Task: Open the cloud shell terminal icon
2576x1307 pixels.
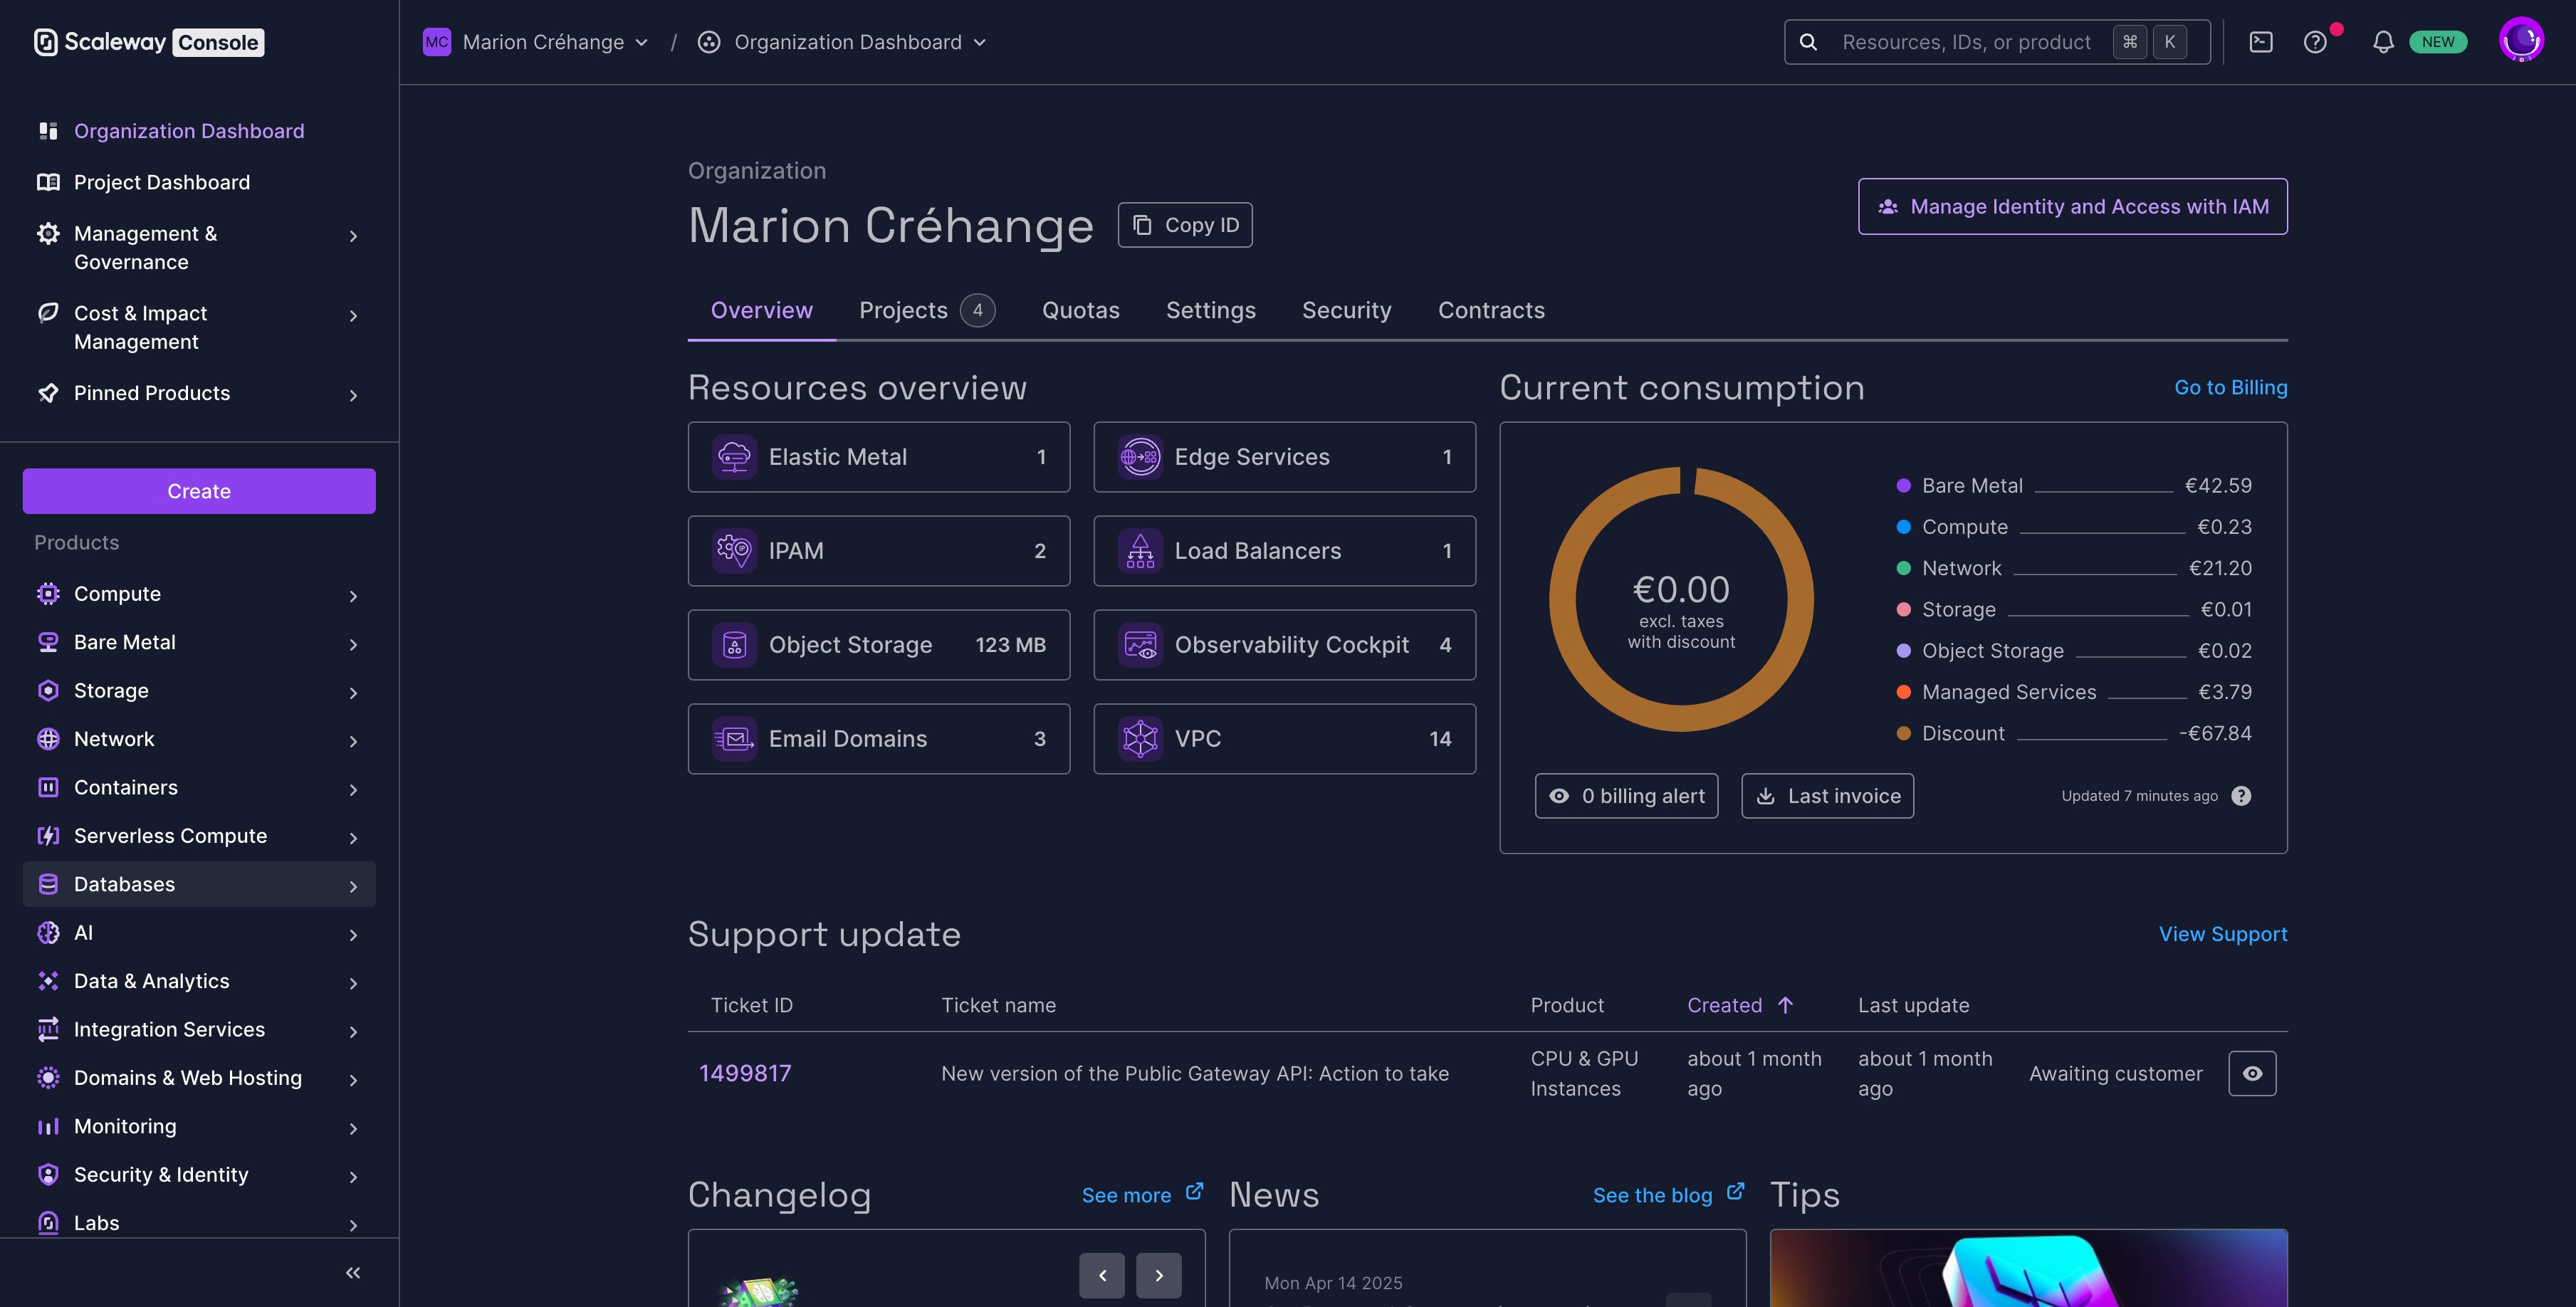Action: pos(2261,42)
